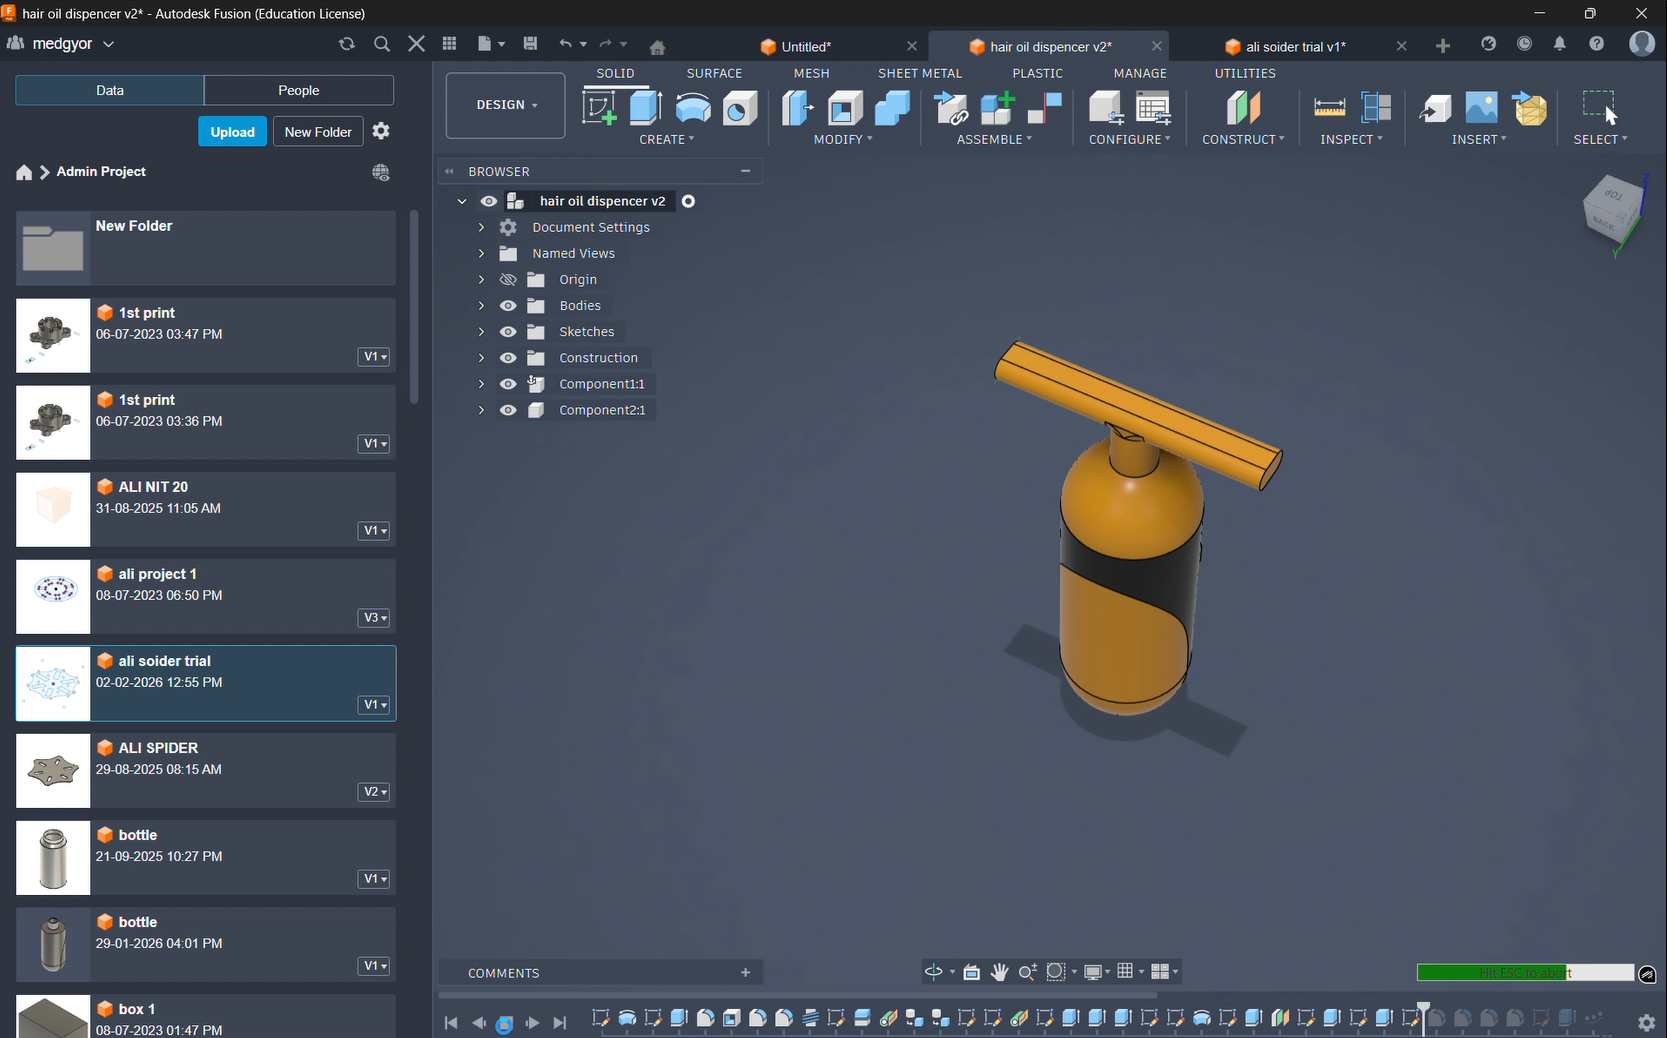
Task: Show the hidden Origin folder
Action: click(x=508, y=280)
